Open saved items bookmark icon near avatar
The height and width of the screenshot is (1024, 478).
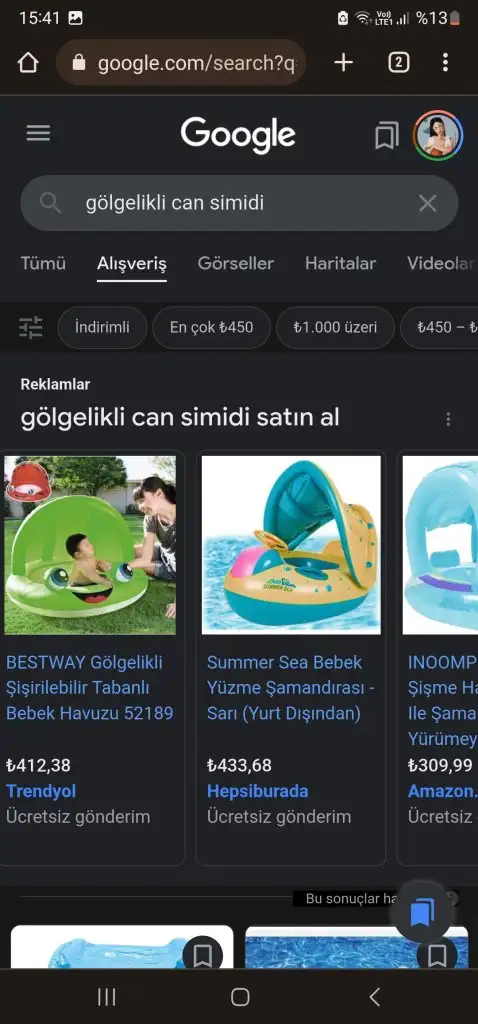pyautogui.click(x=386, y=135)
